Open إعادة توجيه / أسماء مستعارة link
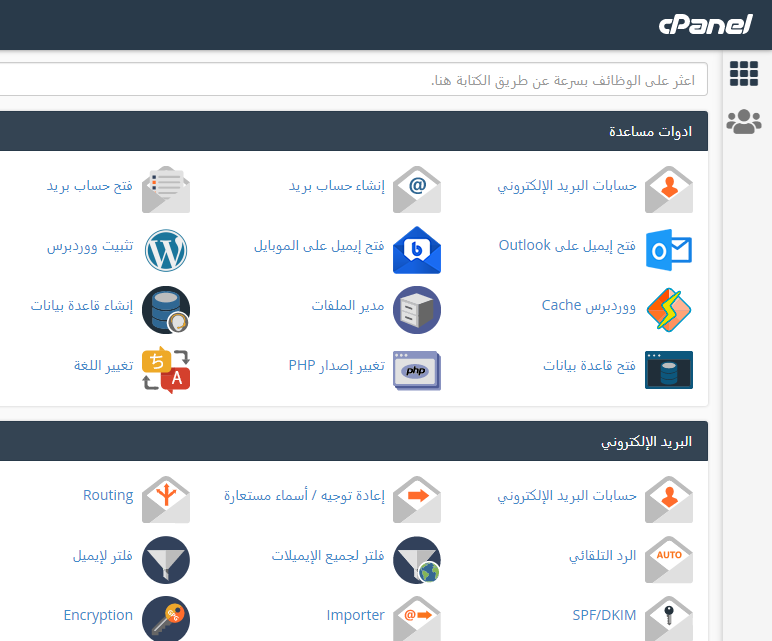This screenshot has height=641, width=772. click(x=304, y=495)
